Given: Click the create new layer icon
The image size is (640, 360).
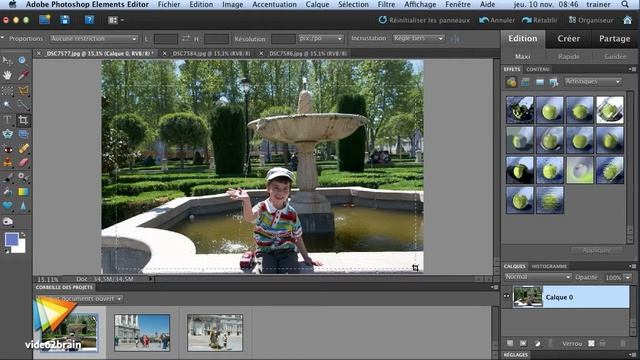Looking at the screenshot, I should pos(510,344).
